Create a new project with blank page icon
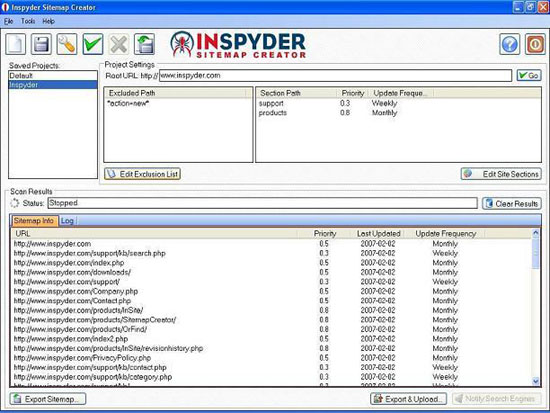550x413 pixels. click(x=16, y=44)
